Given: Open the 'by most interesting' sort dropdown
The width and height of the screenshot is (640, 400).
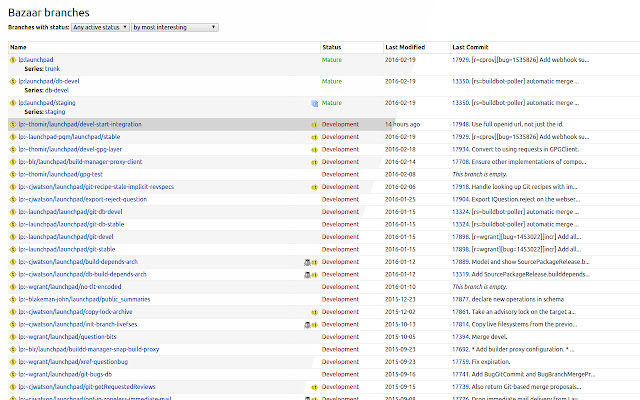Looking at the screenshot, I should point(175,27).
